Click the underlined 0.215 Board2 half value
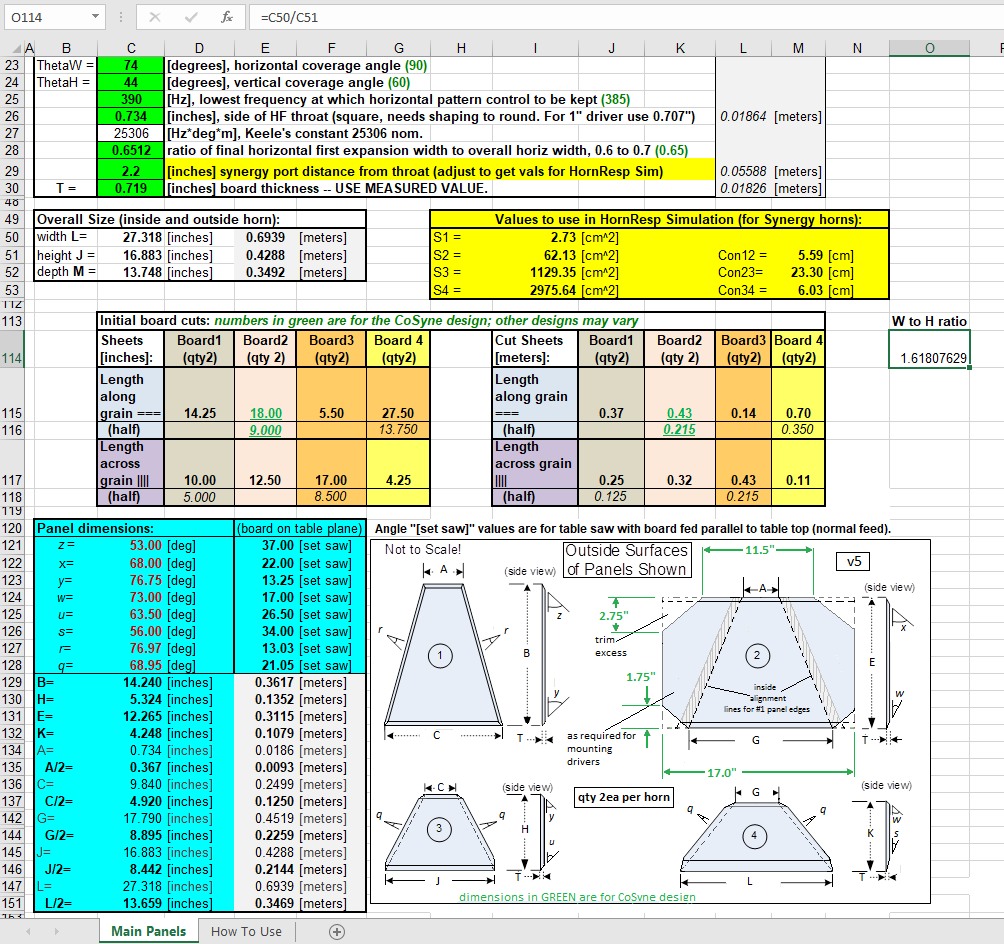The width and height of the screenshot is (1004, 944). [679, 430]
